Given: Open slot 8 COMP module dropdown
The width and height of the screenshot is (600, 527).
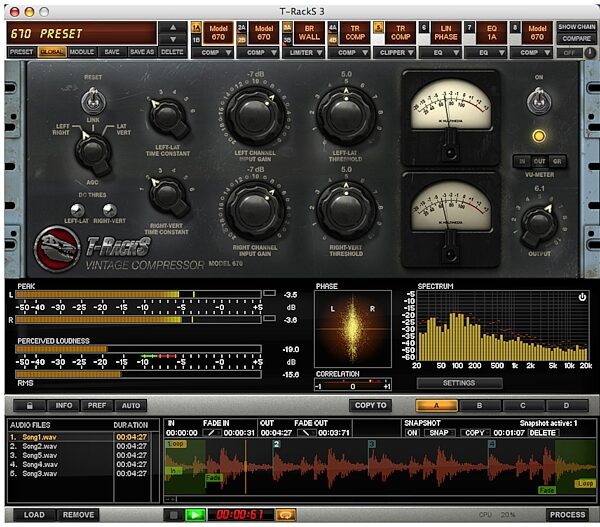Looking at the screenshot, I should [531, 52].
